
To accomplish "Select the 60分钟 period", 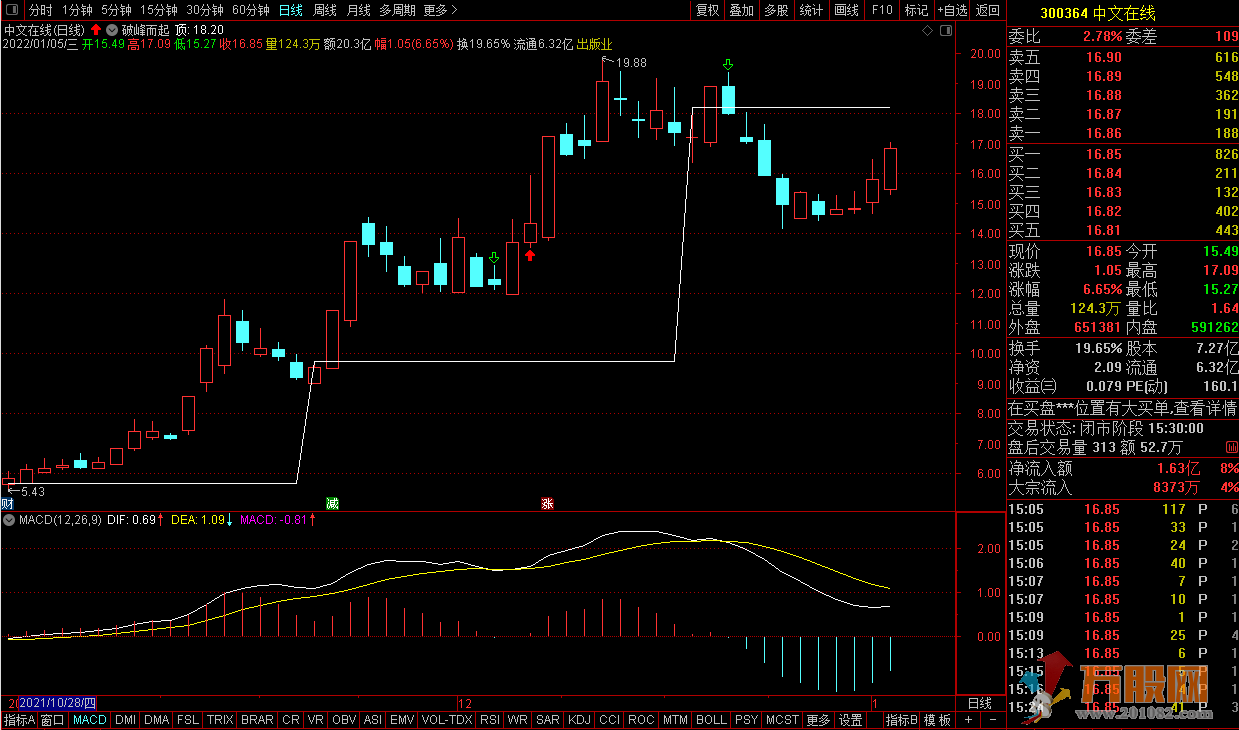I will 251,10.
